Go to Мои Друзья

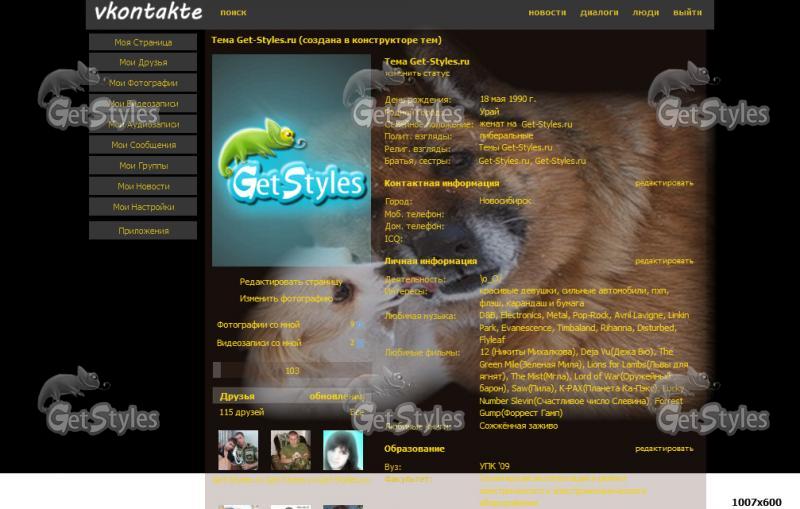pyautogui.click(x=143, y=63)
